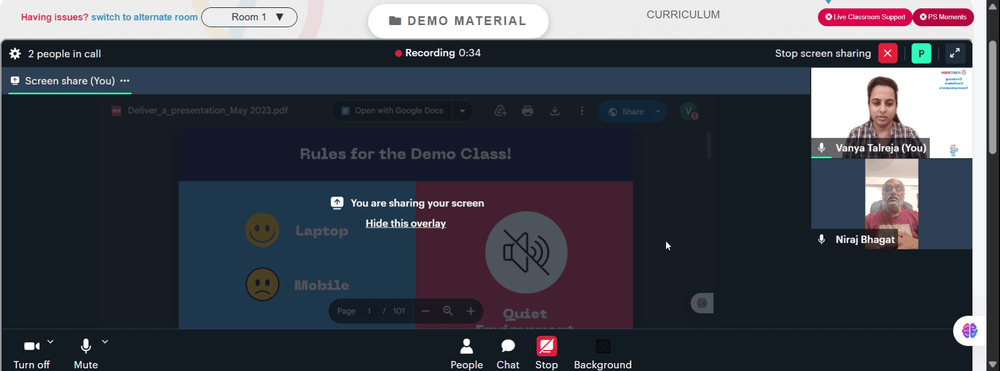Viewport: 1000px width, 371px height.
Task: Open Background effects
Action: click(x=603, y=354)
